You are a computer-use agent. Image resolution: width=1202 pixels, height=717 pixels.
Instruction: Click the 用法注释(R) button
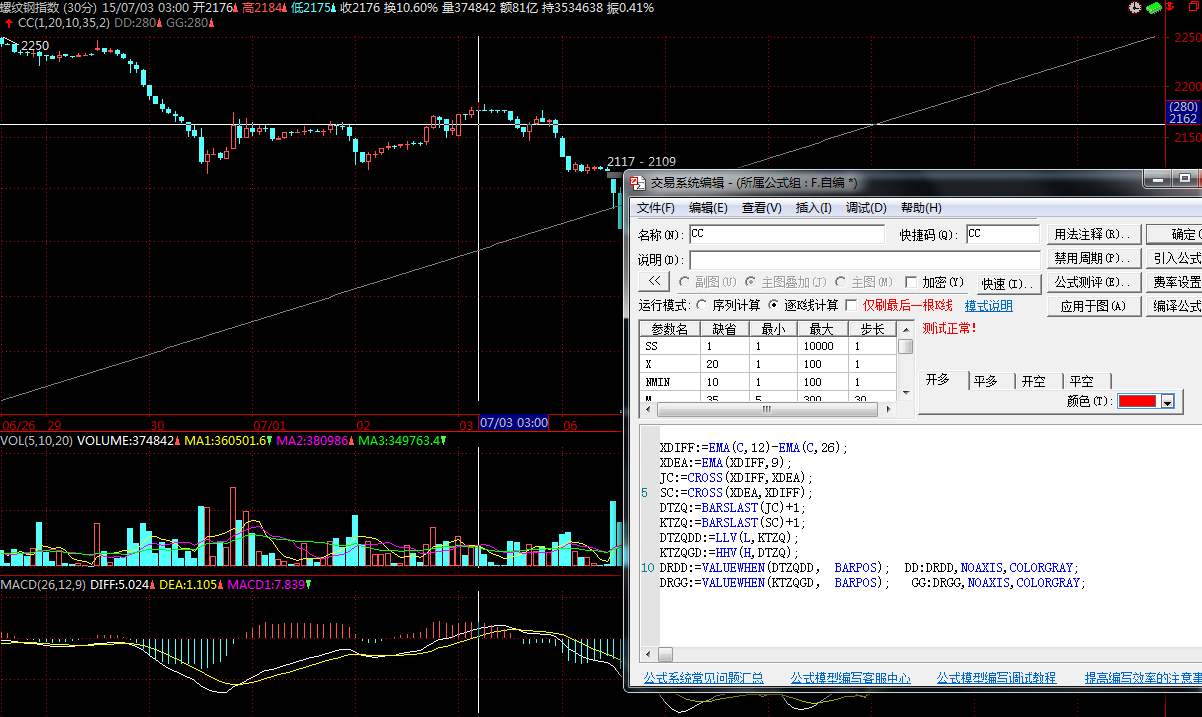click(1093, 234)
